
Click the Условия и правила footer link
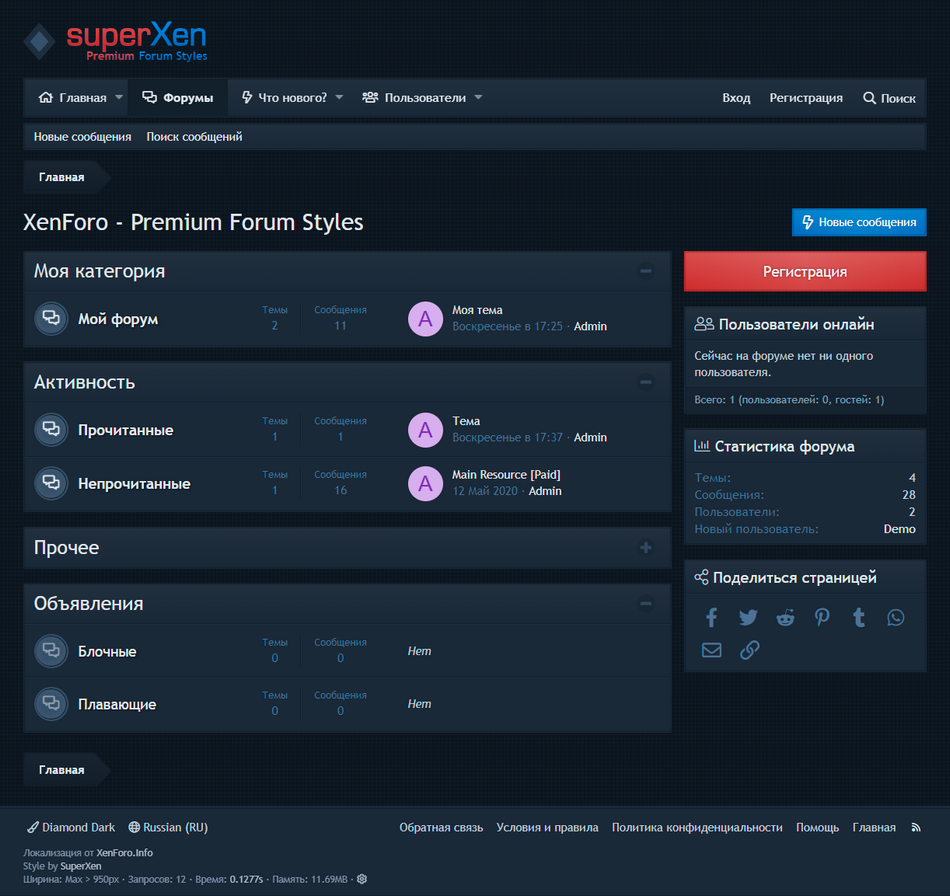click(x=547, y=828)
